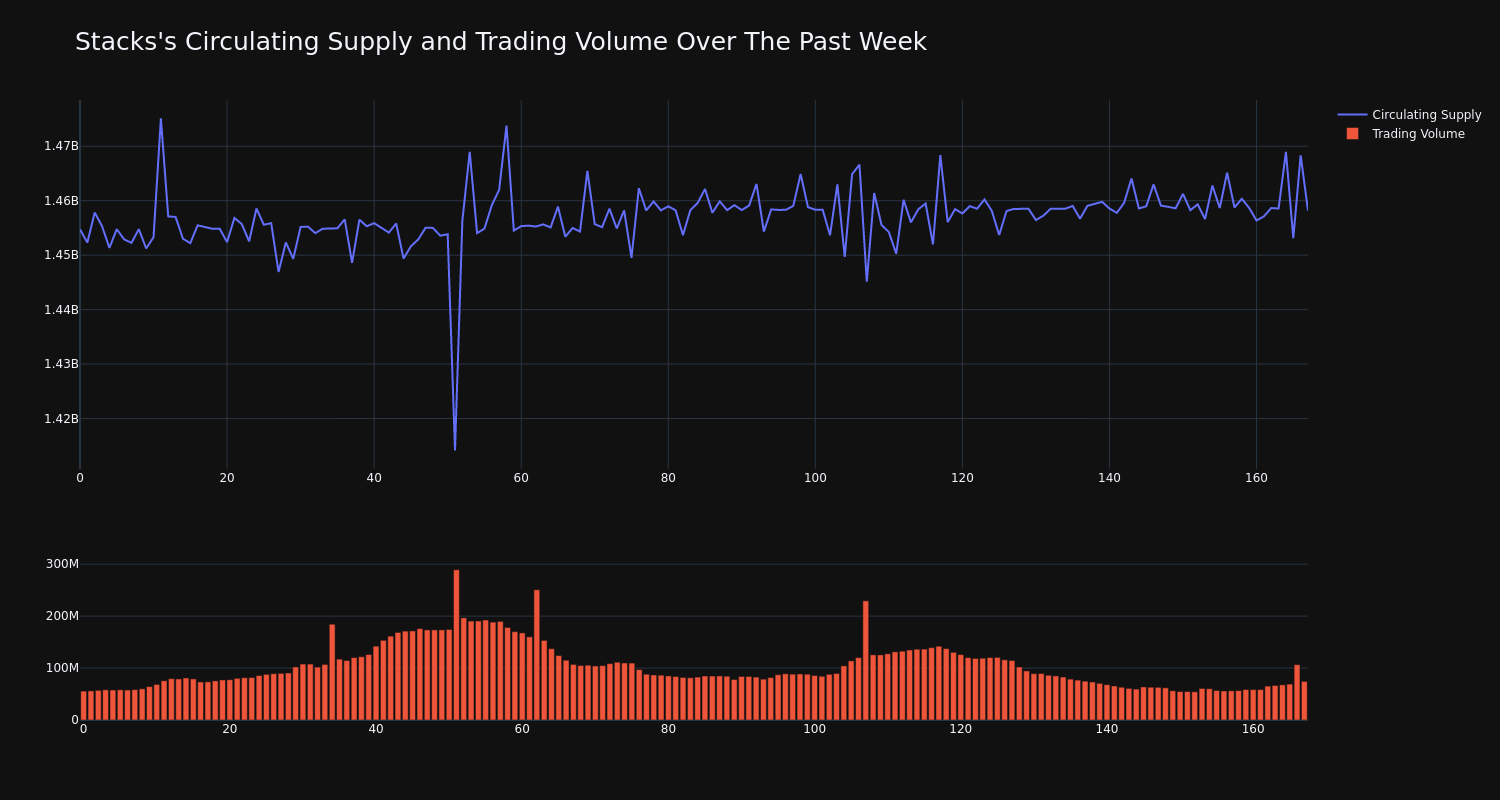Click the 200M volume axis label

(62, 616)
